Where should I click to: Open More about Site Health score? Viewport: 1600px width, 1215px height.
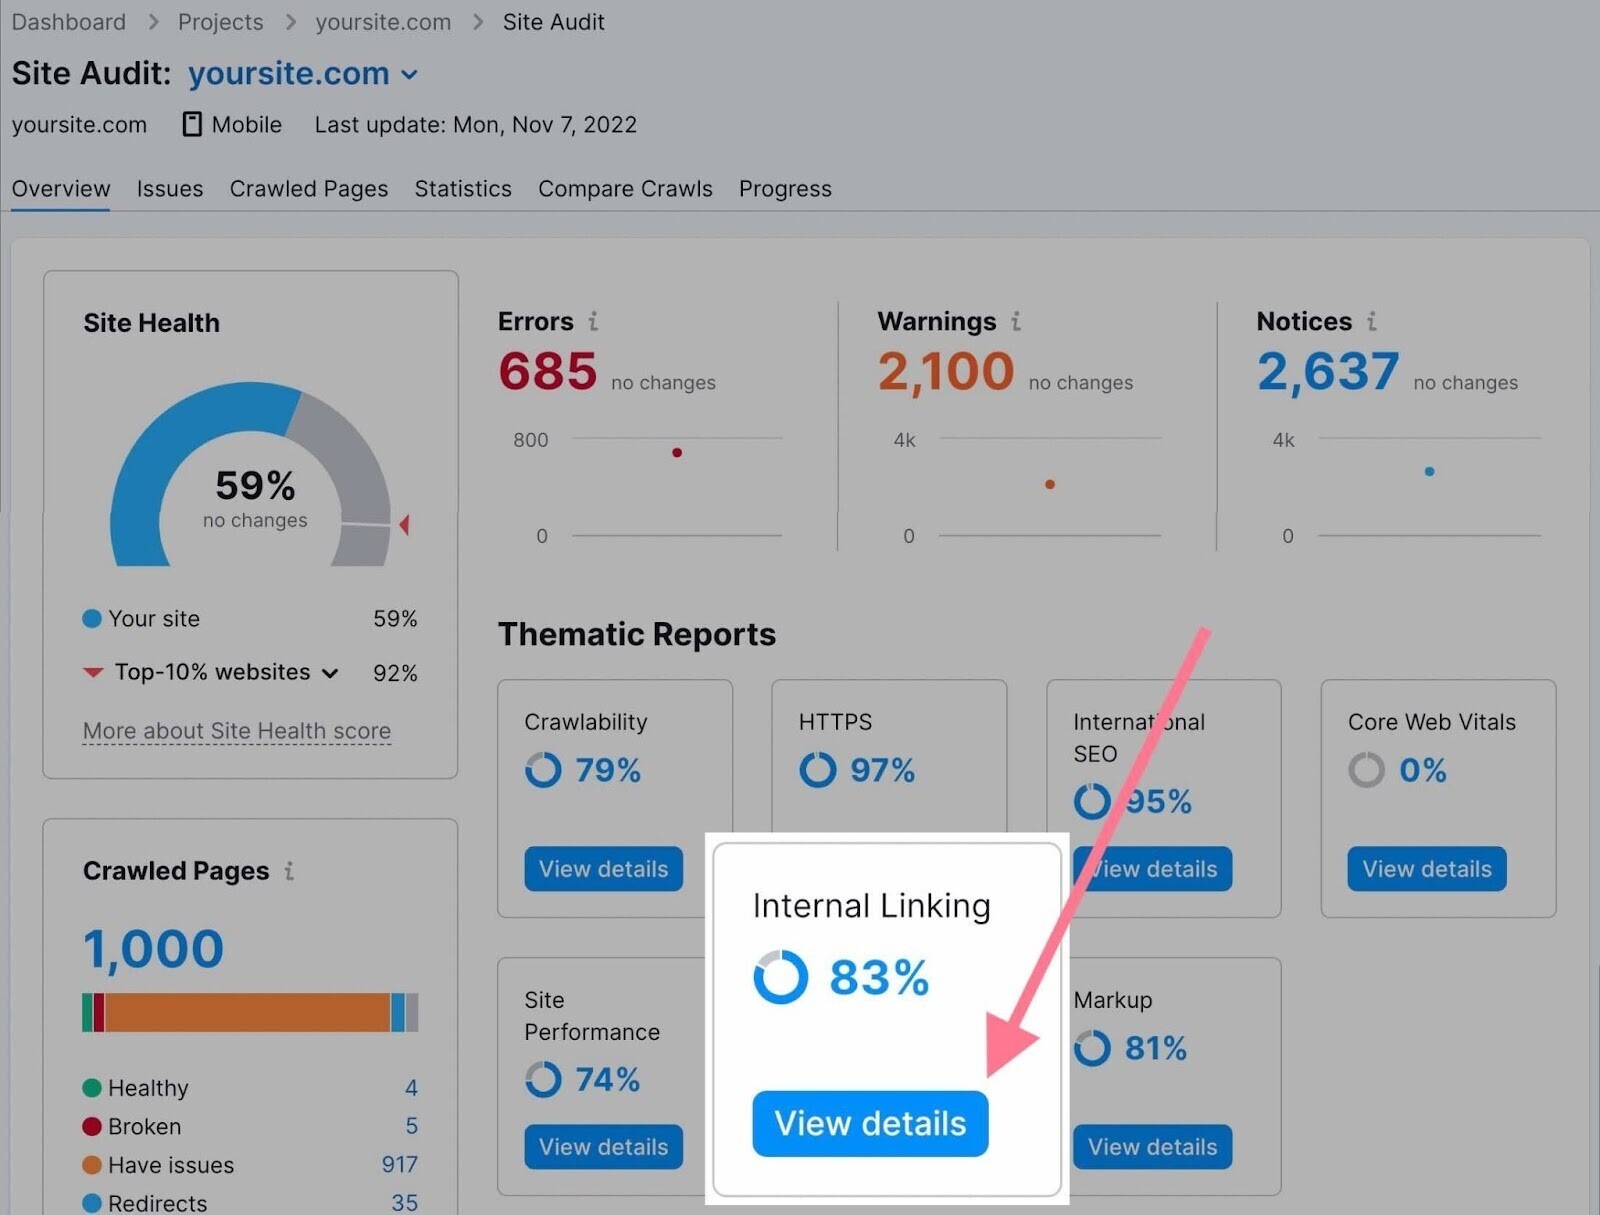(236, 730)
